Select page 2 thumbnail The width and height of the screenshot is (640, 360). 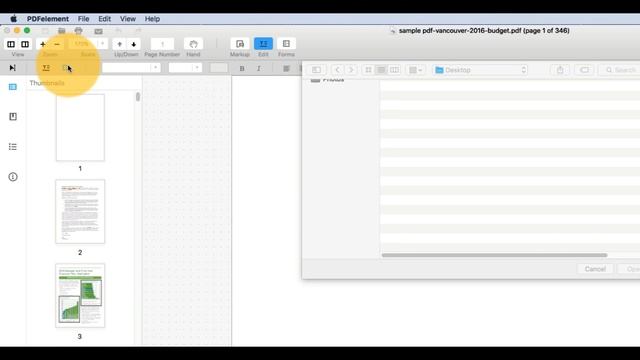coord(80,211)
